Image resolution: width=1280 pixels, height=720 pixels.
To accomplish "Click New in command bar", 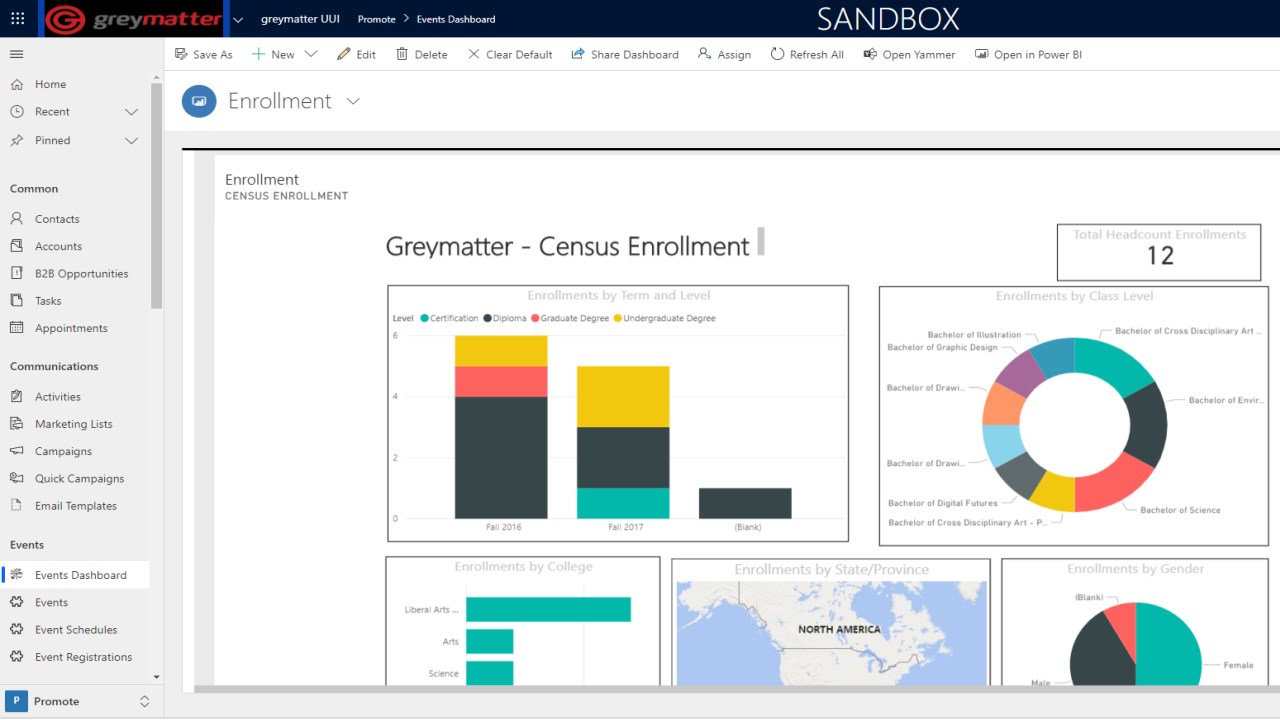I will pos(273,54).
